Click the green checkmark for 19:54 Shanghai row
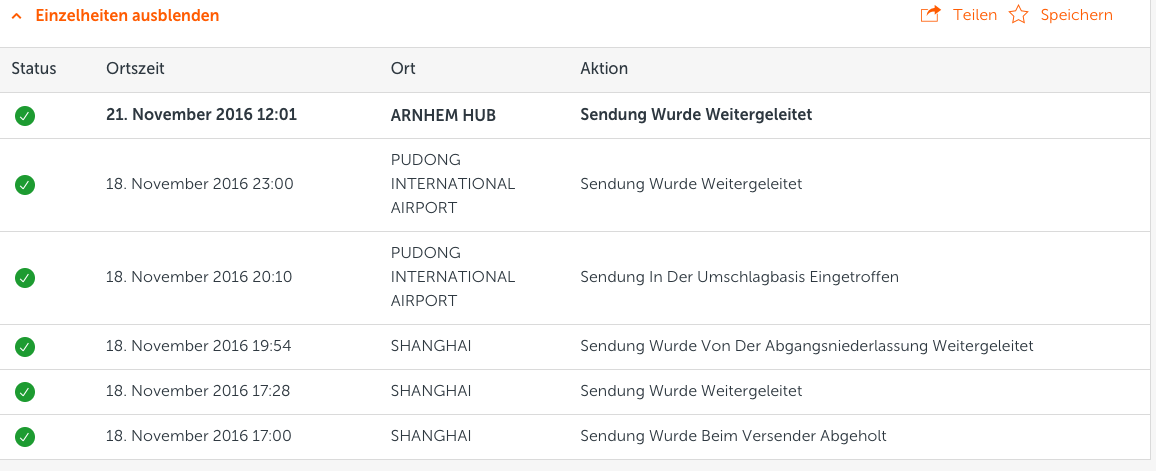Viewport: 1156px width, 471px height. [25, 346]
